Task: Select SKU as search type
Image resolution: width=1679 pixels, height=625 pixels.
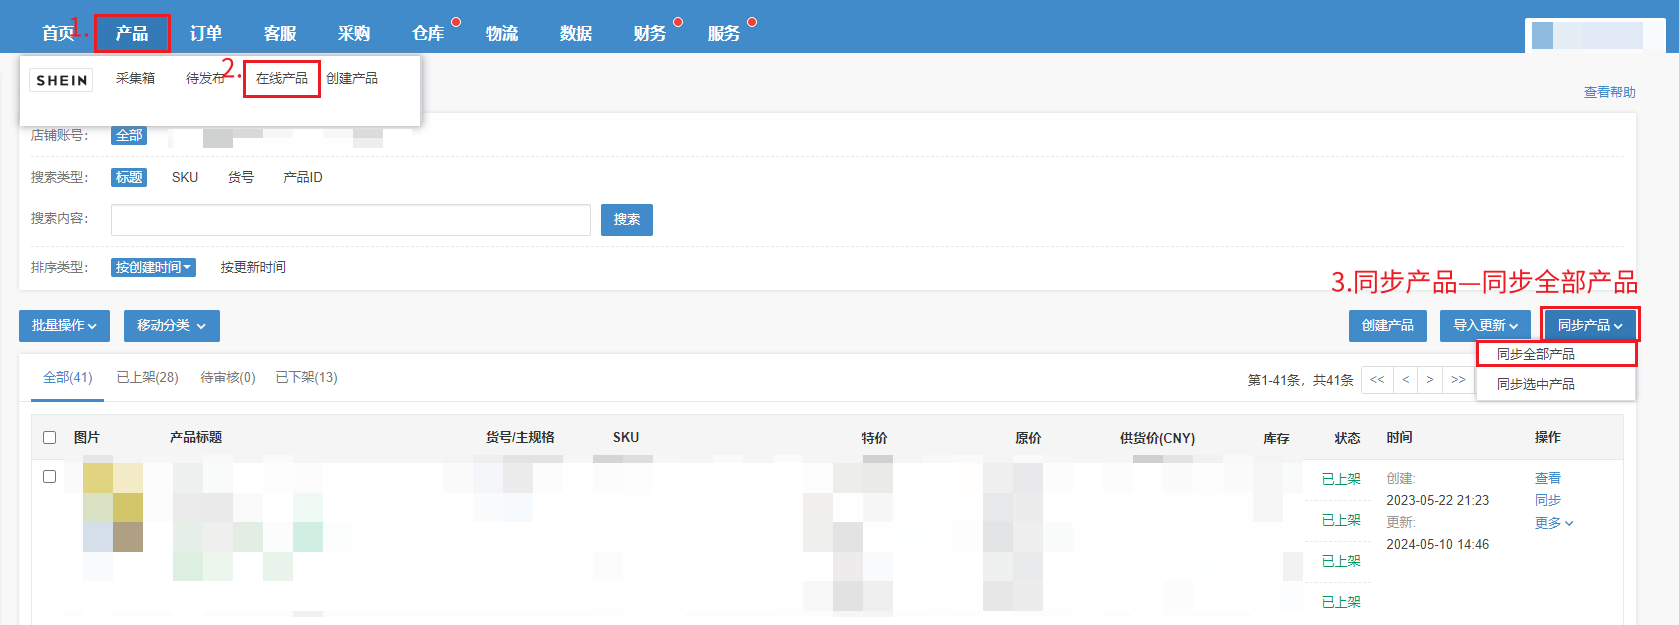Action: click(185, 177)
